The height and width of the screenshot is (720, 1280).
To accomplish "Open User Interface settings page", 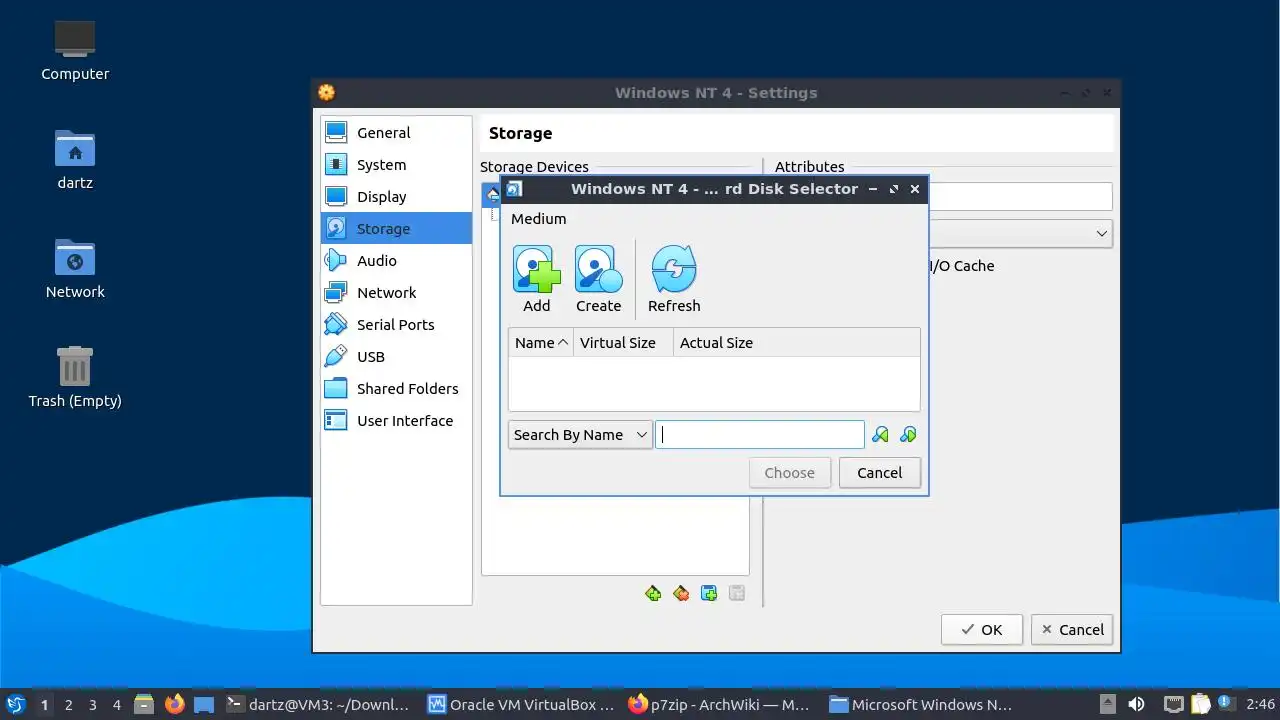I will click(x=396, y=421).
